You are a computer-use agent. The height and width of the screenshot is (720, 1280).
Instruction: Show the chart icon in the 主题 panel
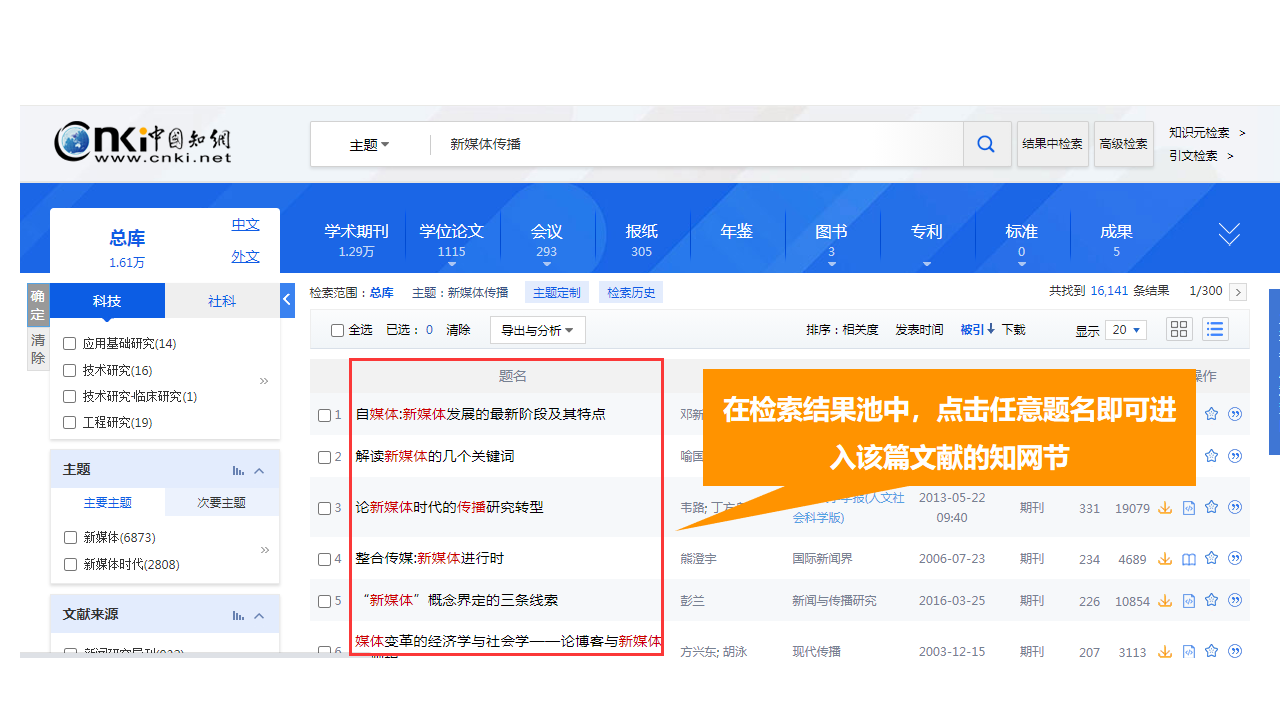tap(238, 470)
